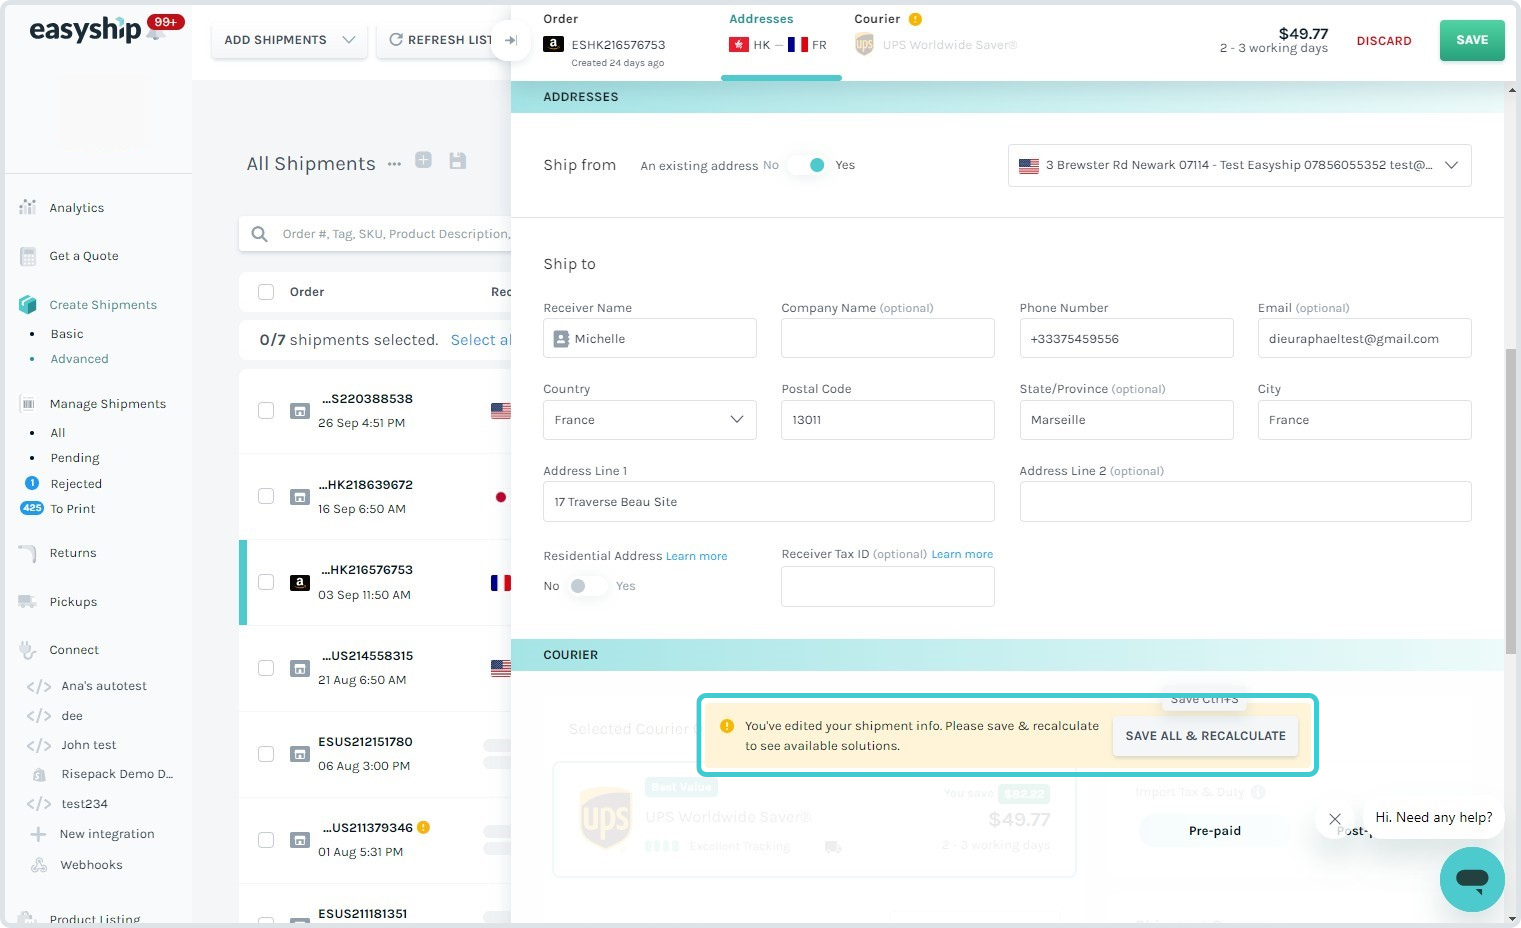Click Save All & Recalculate
This screenshot has height=928, width=1521.
coord(1205,736)
